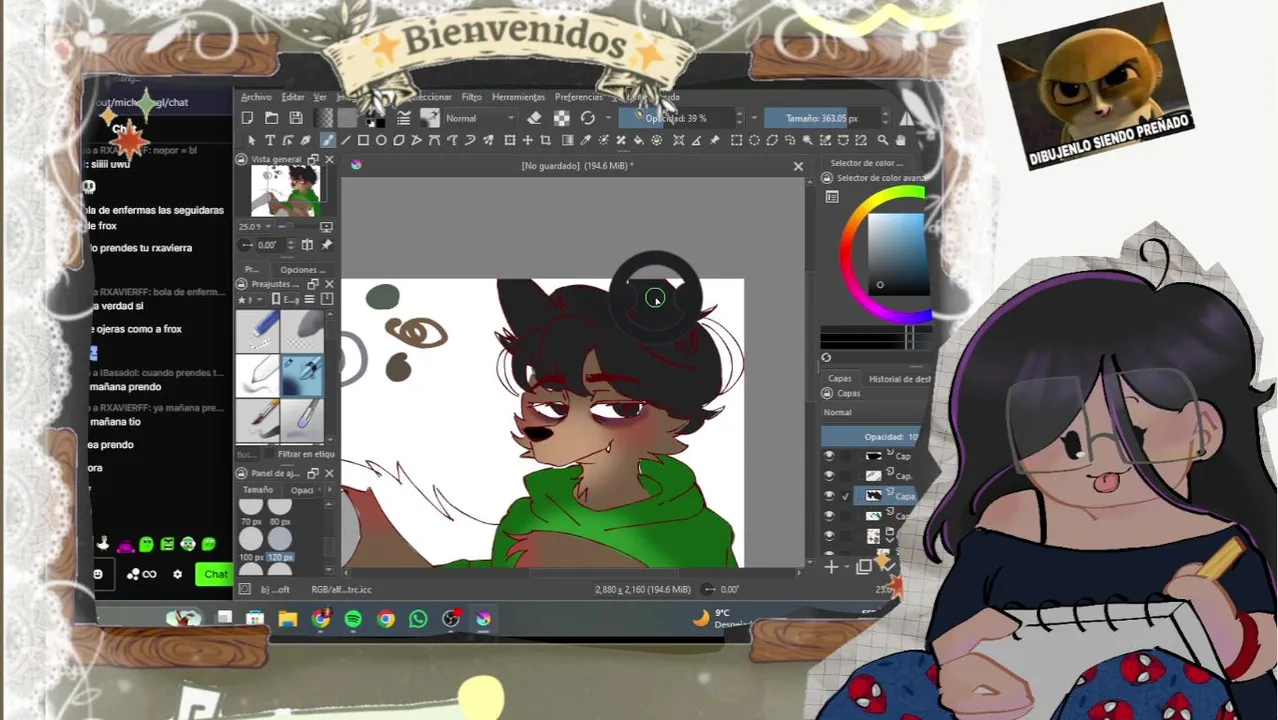
Task: Open the Archivo menu
Action: [x=256, y=97]
